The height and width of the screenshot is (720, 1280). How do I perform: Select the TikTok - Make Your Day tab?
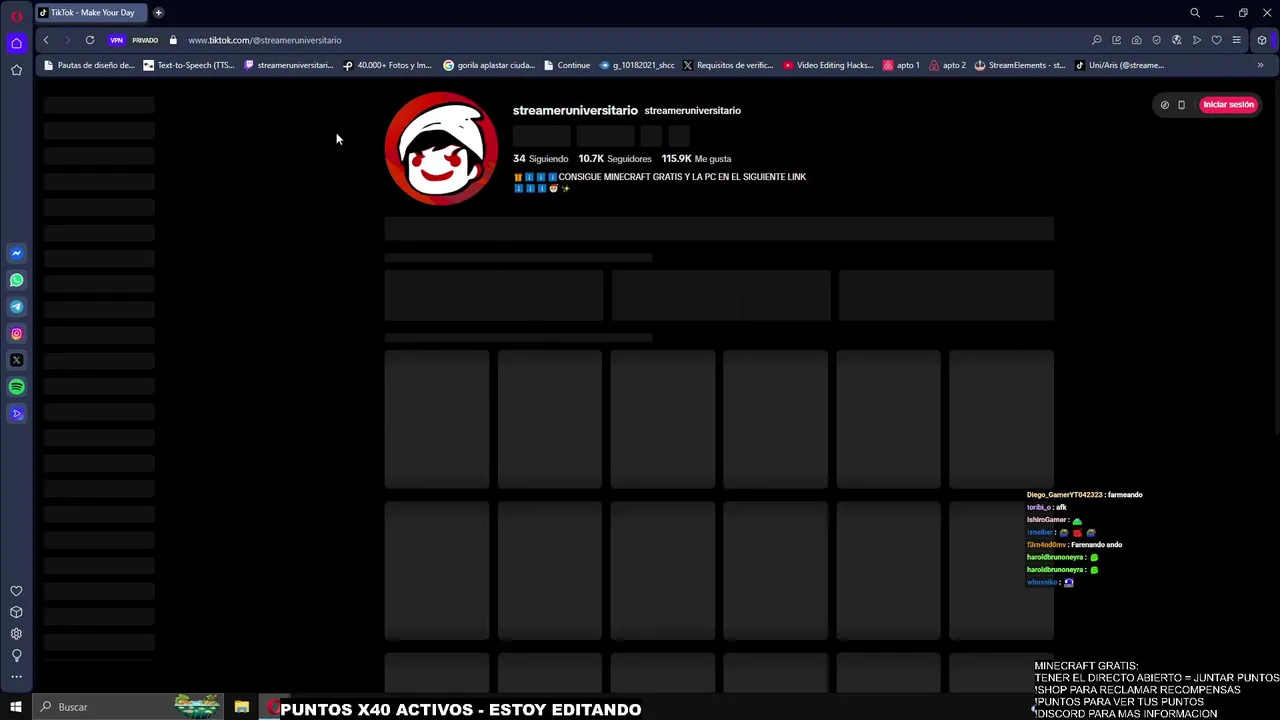tap(90, 13)
